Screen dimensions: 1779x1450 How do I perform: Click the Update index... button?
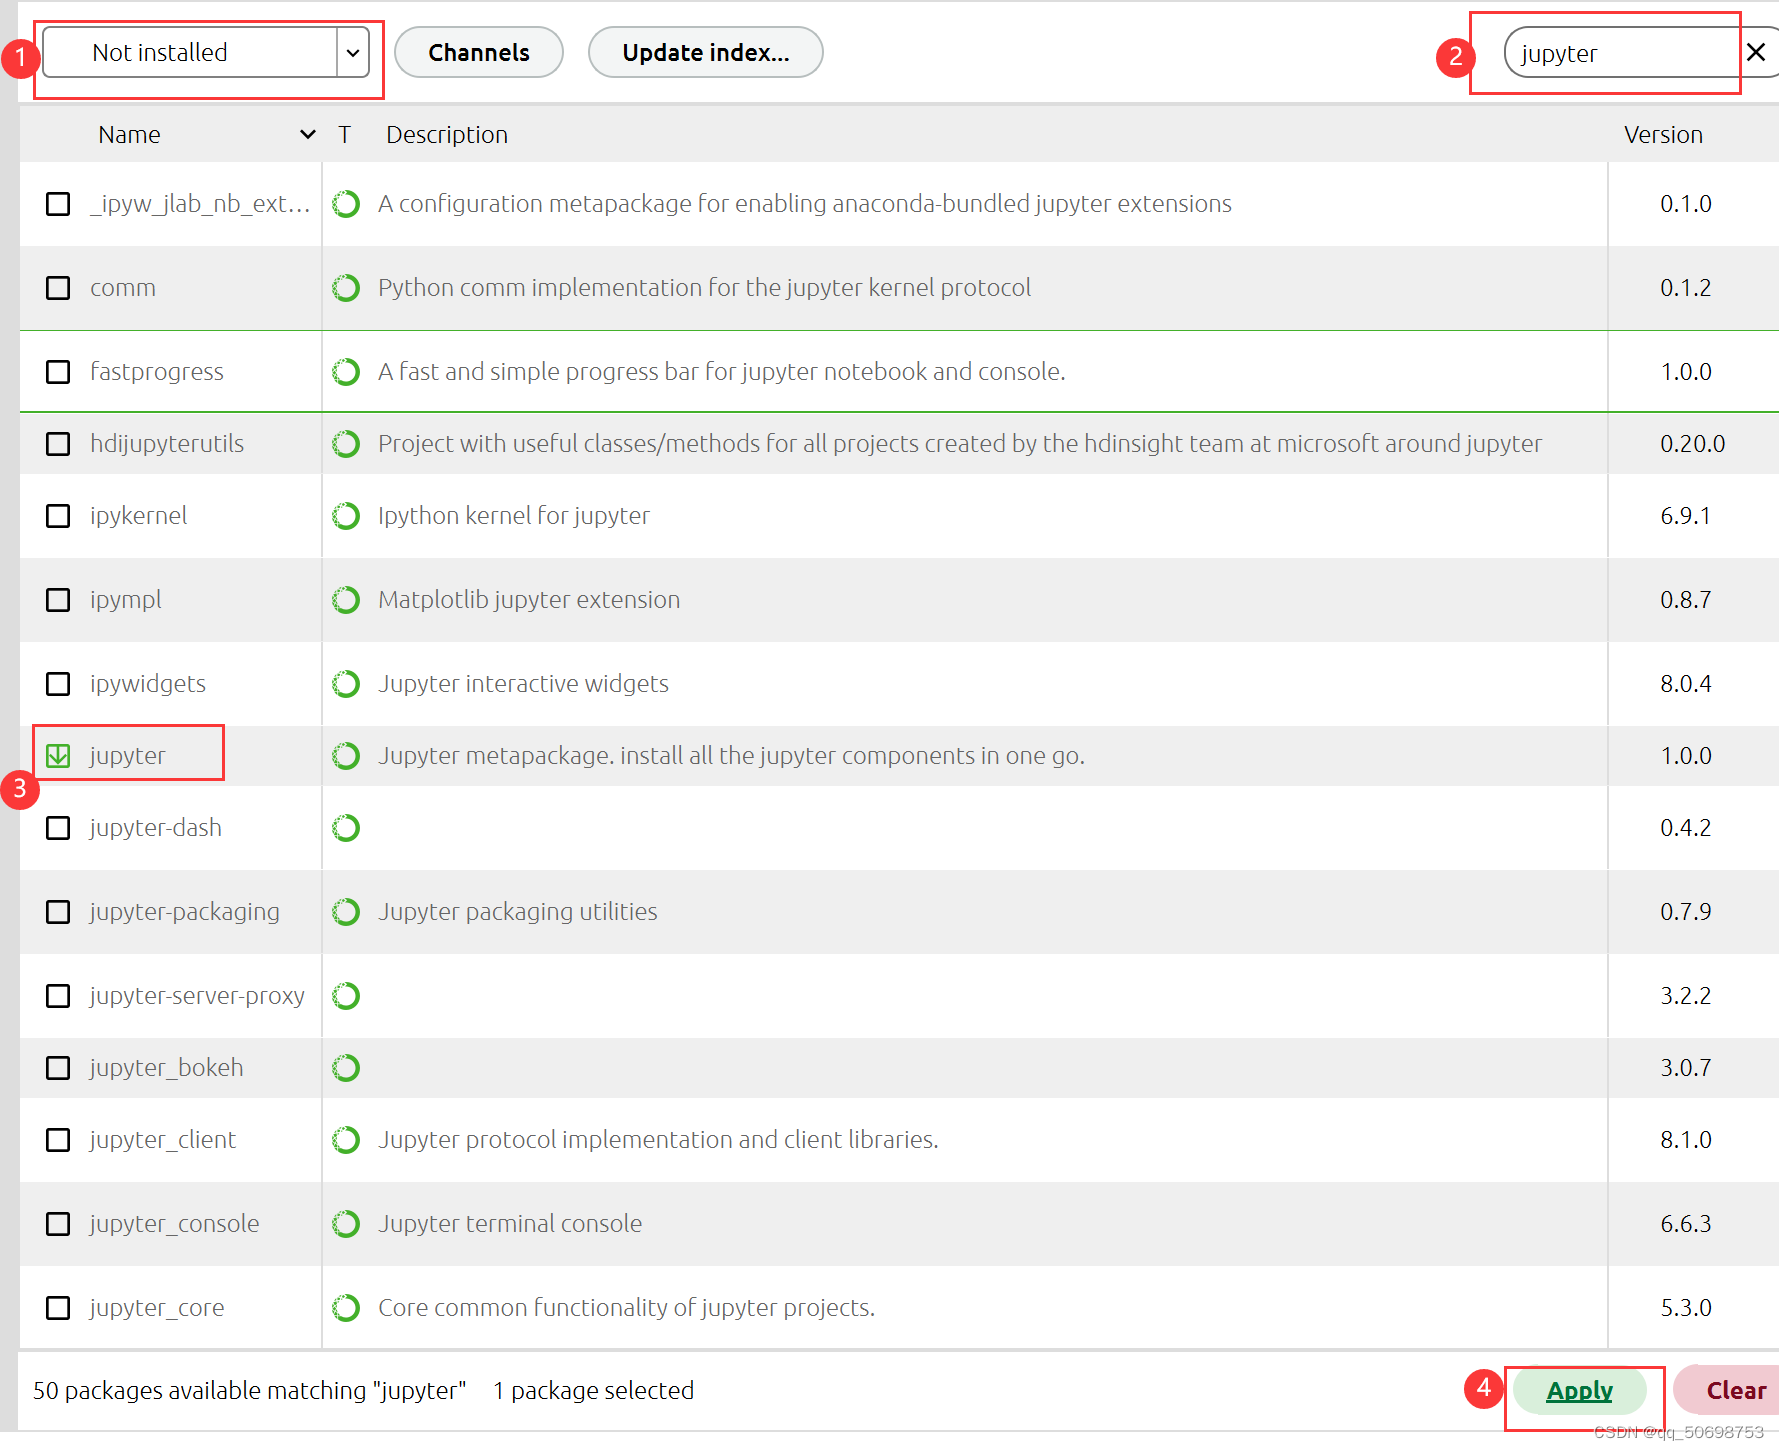click(x=706, y=52)
